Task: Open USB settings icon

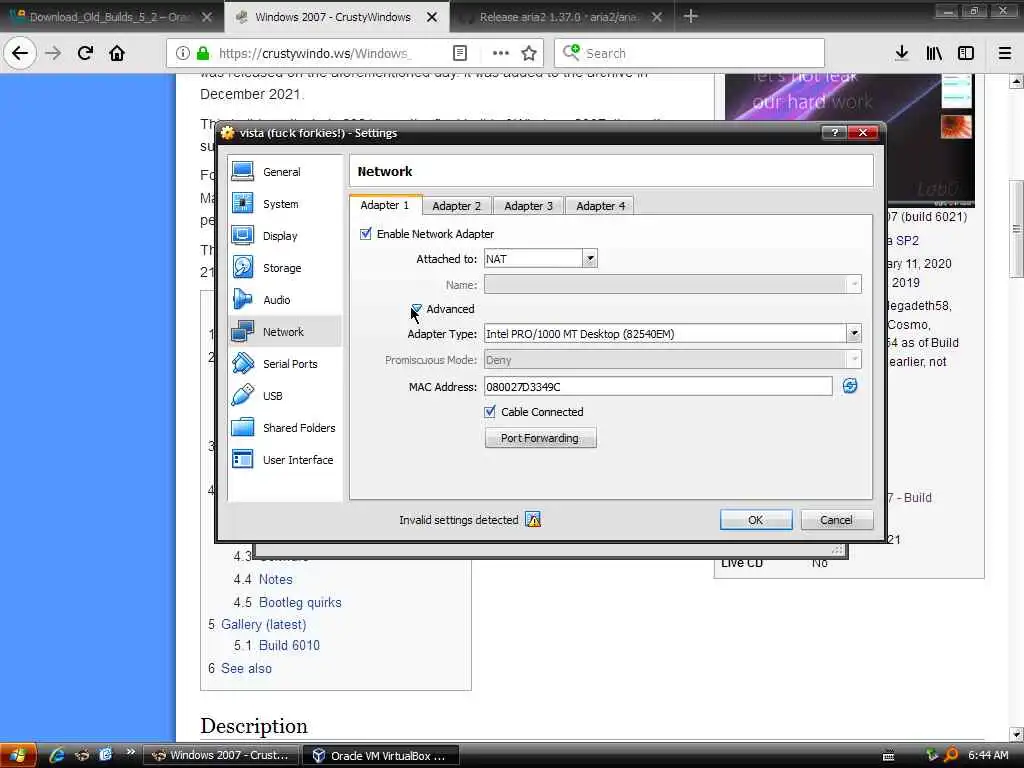Action: coord(242,396)
